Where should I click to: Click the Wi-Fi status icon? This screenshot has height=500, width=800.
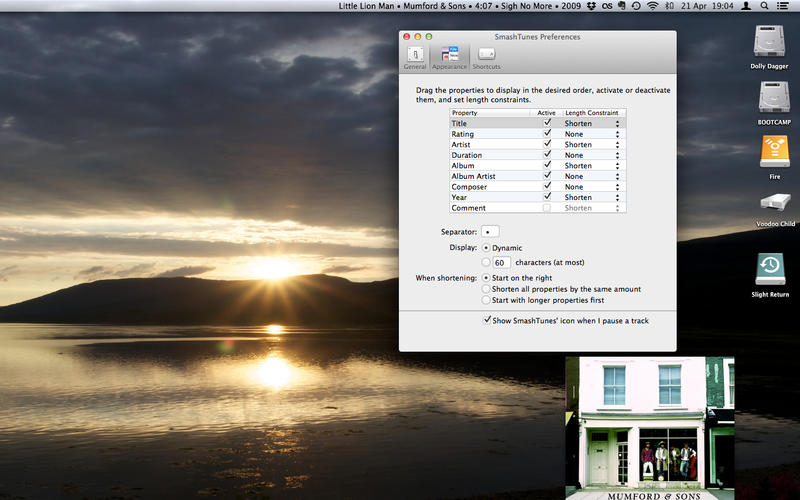click(x=653, y=6)
